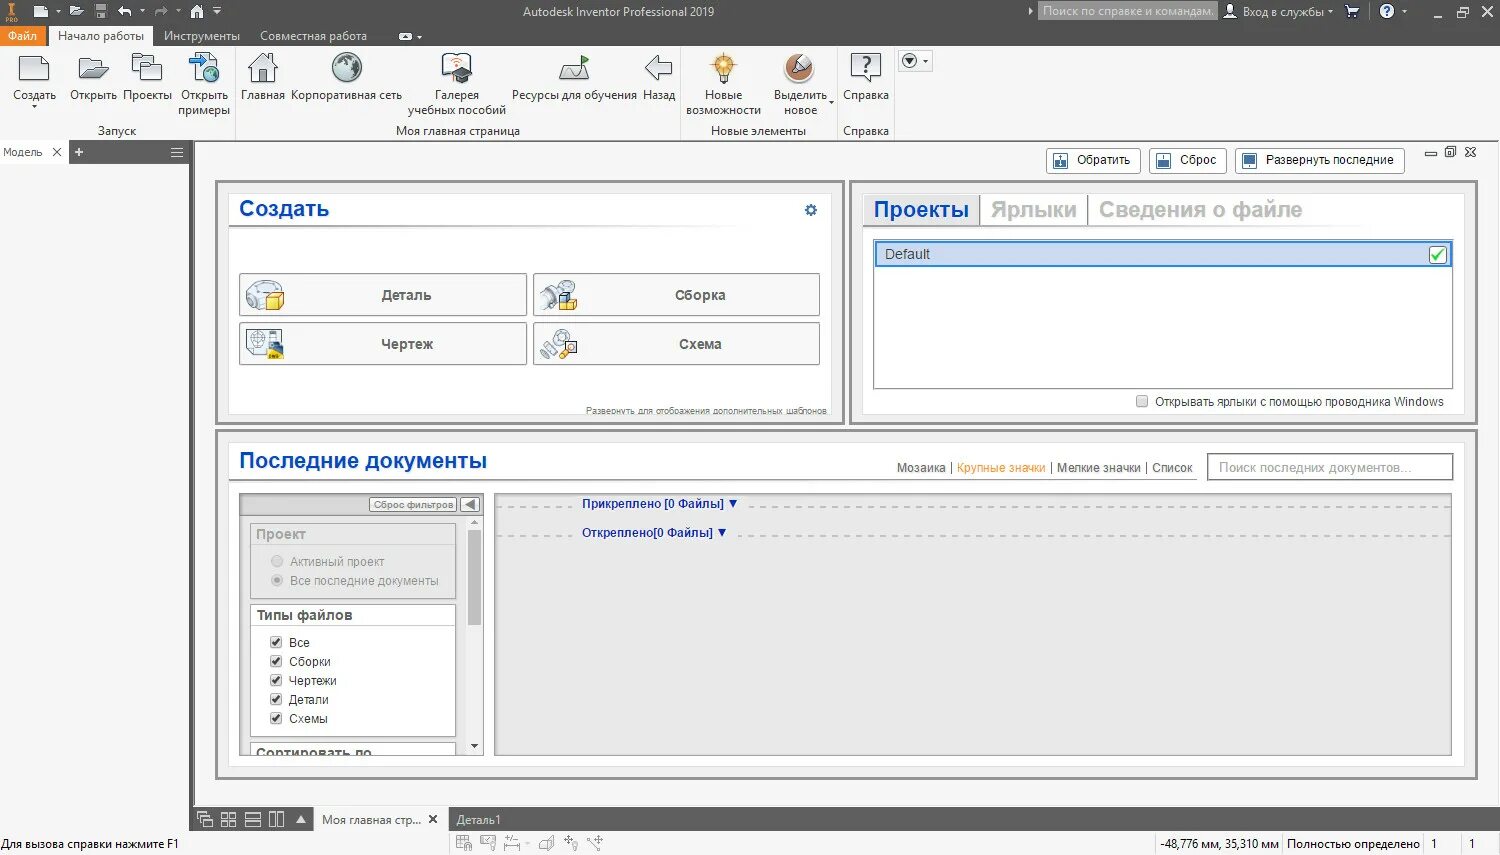Viewport: 1500px width, 855px height.
Task: Click the Открыть примеры icon
Action: (x=204, y=69)
